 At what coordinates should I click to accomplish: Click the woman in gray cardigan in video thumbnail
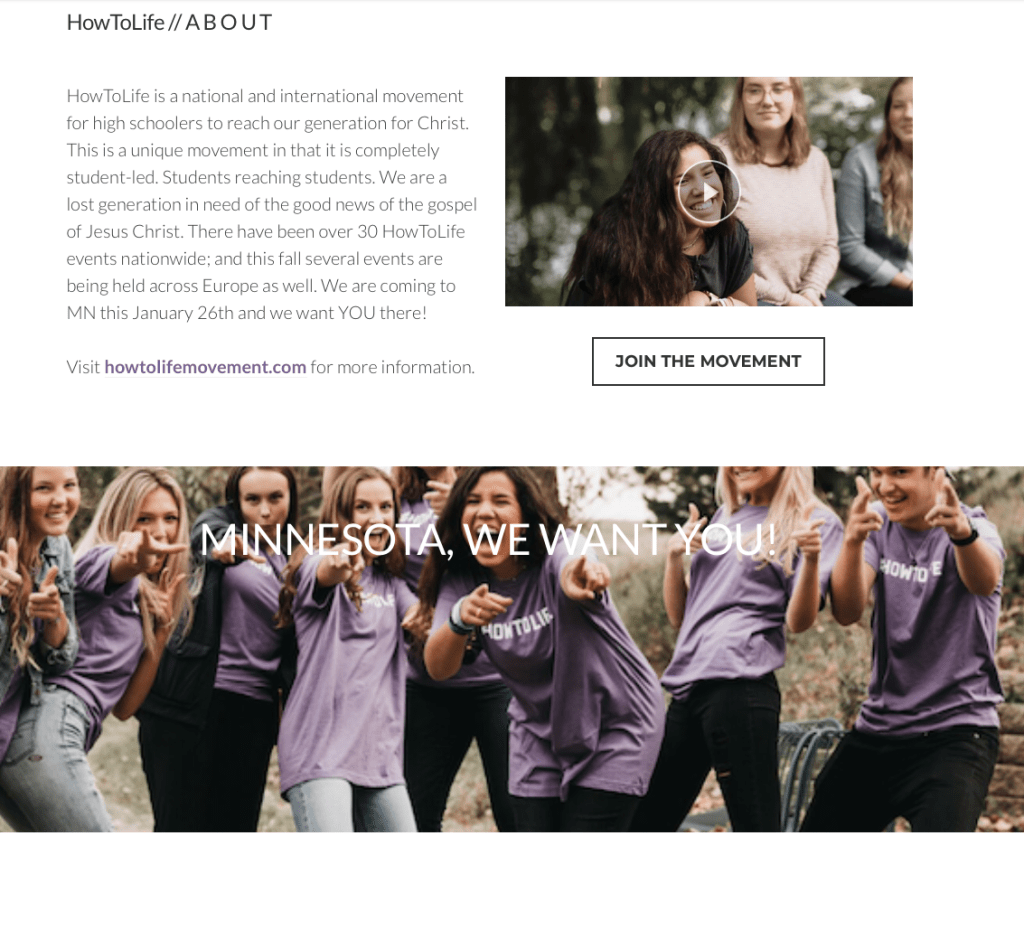pos(878,196)
